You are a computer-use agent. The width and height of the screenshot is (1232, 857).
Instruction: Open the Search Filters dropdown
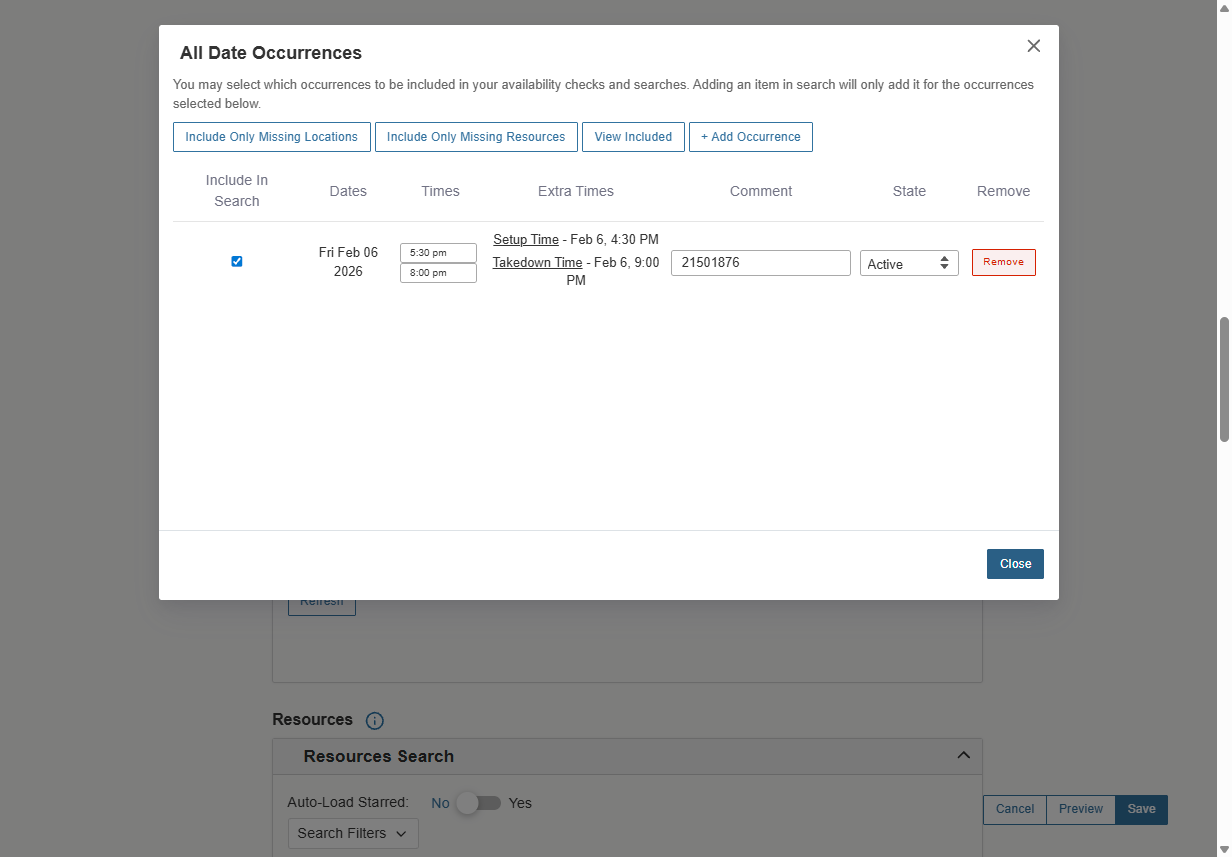[x=353, y=833]
